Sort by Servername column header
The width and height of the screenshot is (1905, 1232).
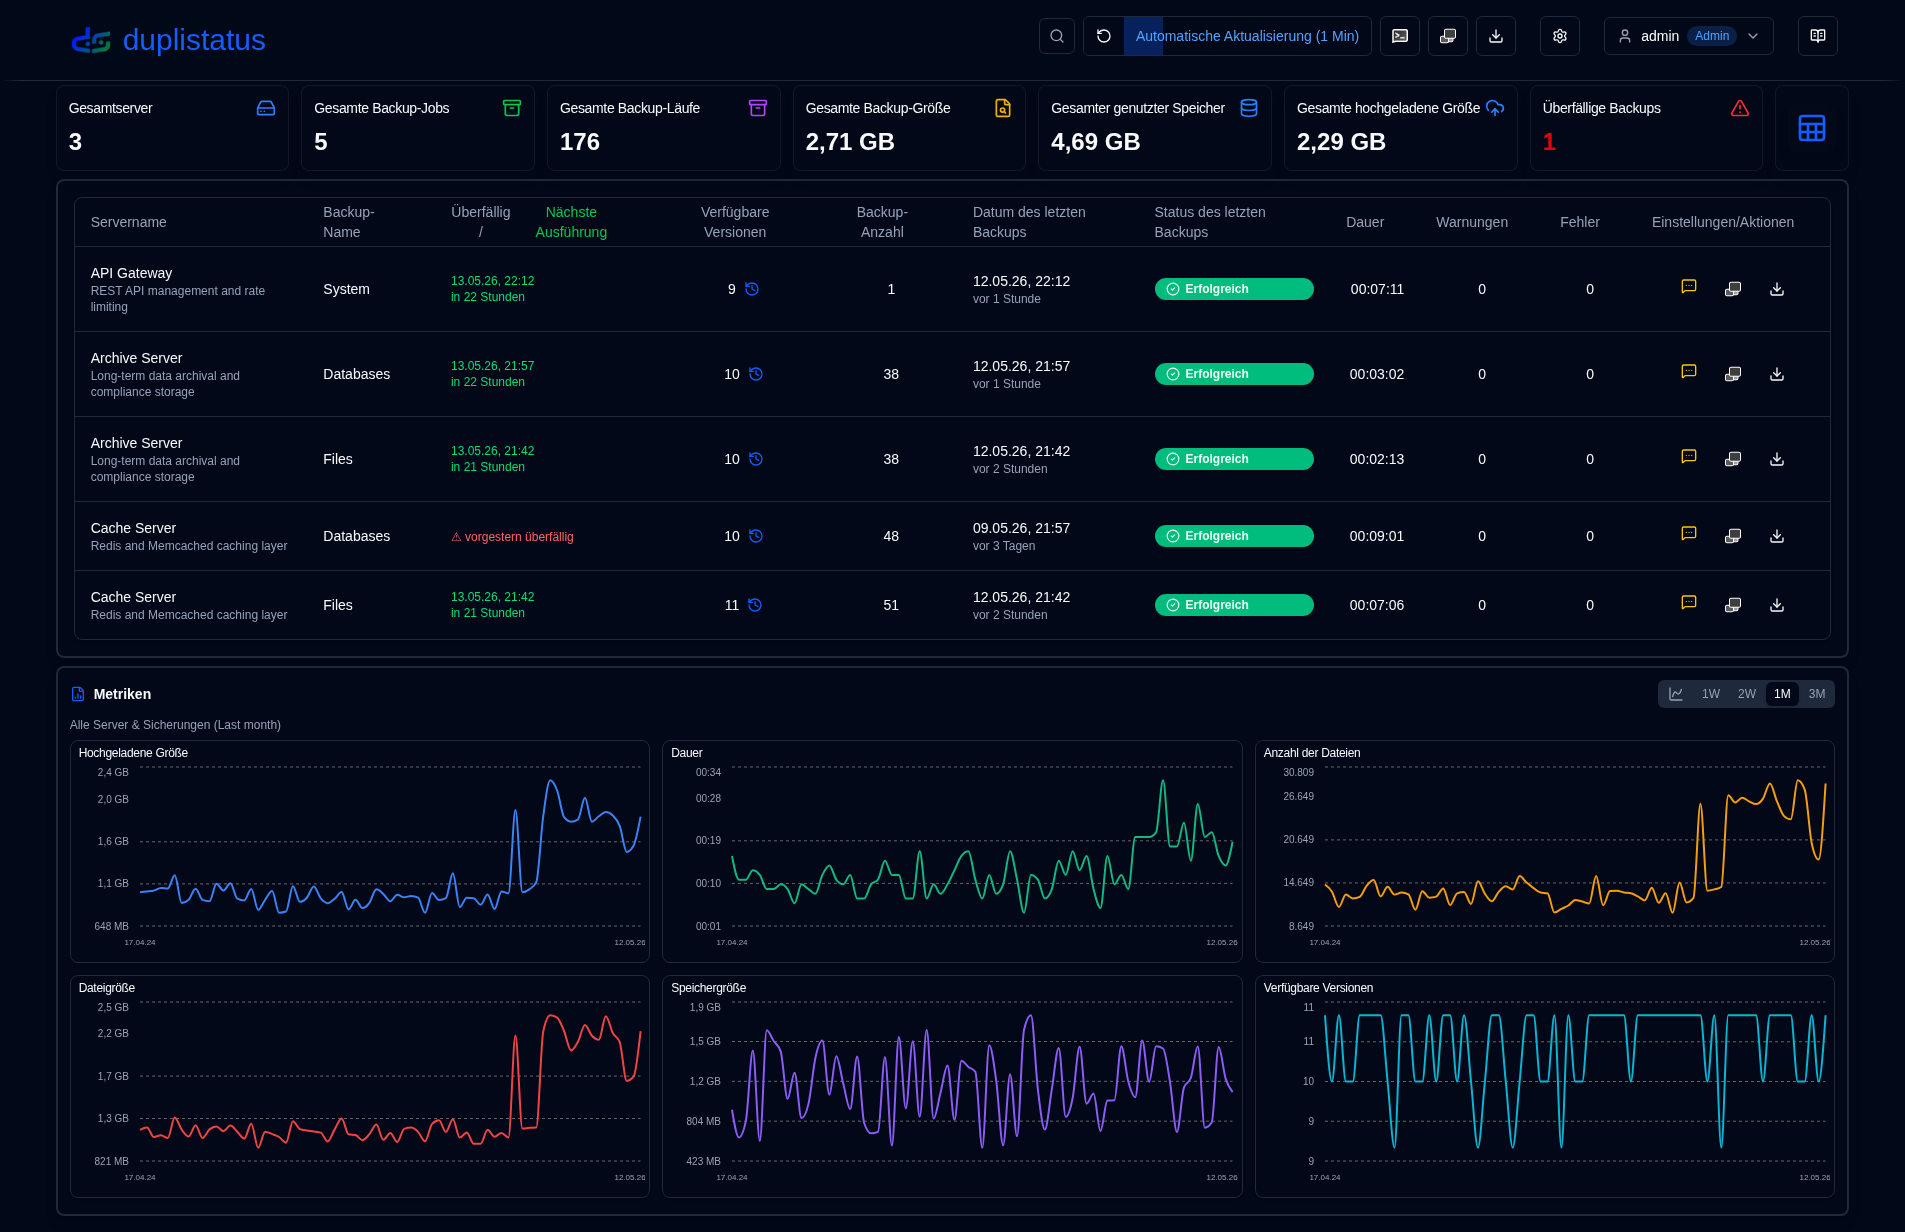[x=129, y=222]
